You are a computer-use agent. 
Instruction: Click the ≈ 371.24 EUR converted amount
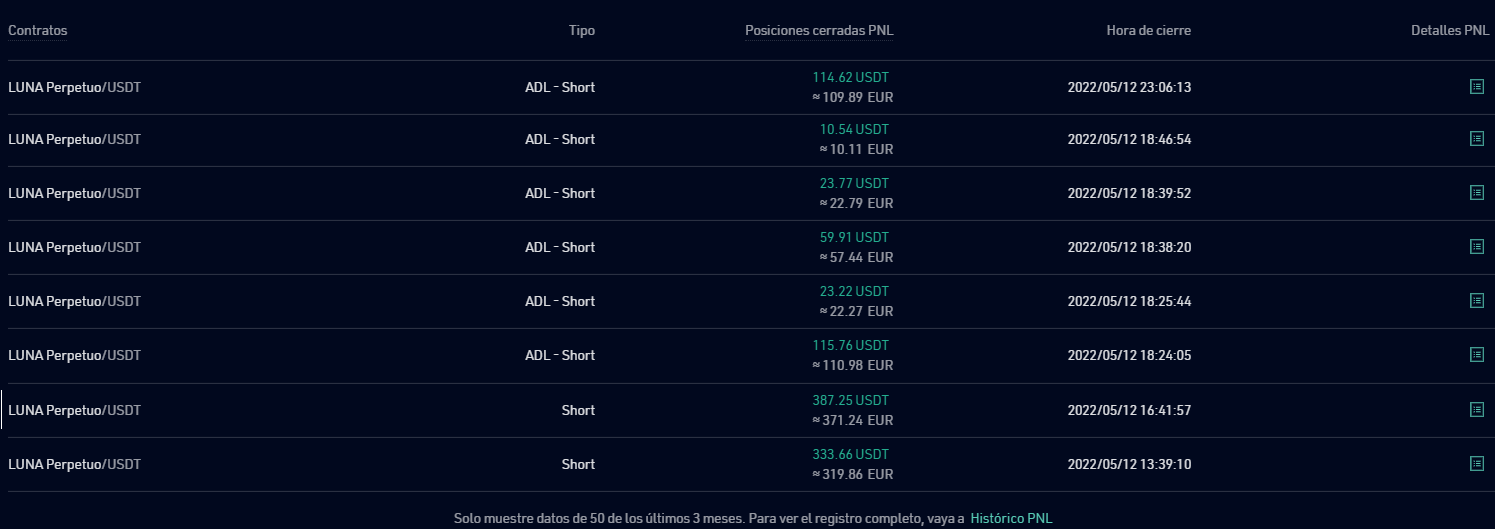853,420
